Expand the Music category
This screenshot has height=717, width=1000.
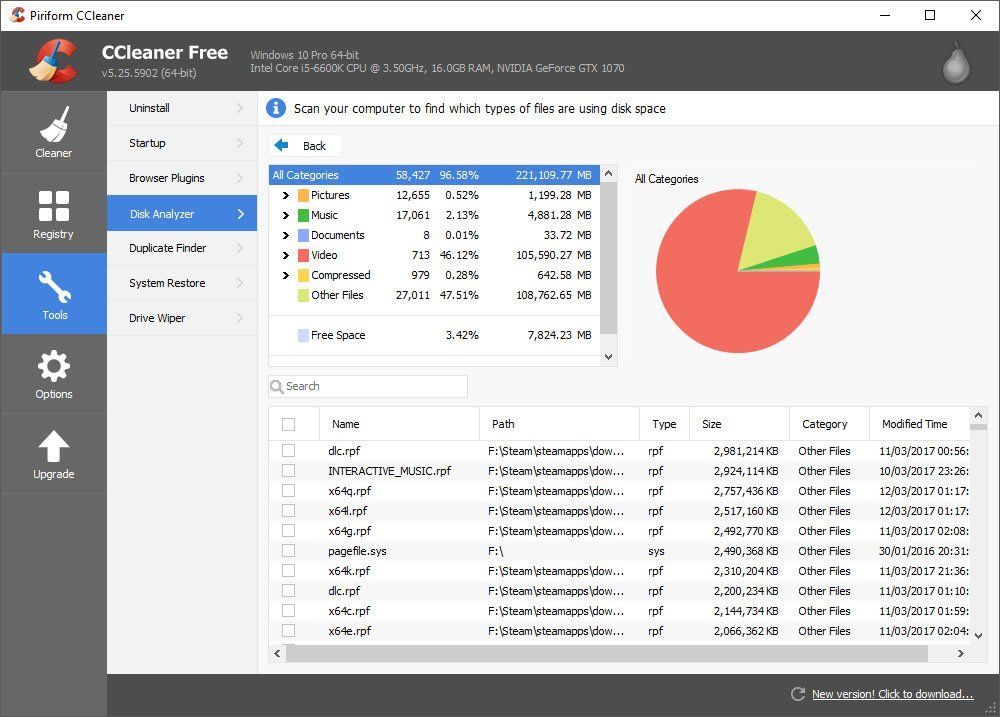pyautogui.click(x=286, y=215)
